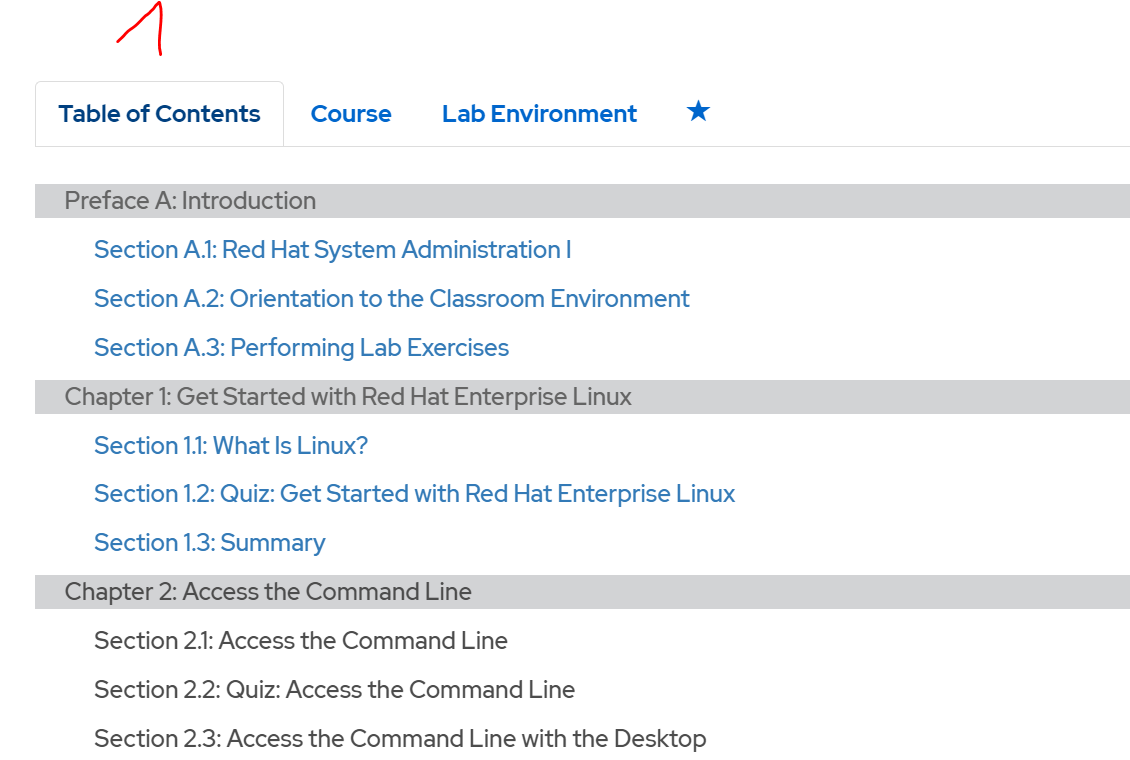Select Section 2.1: Access the Command Line
This screenshot has width=1130, height=760.
point(300,640)
